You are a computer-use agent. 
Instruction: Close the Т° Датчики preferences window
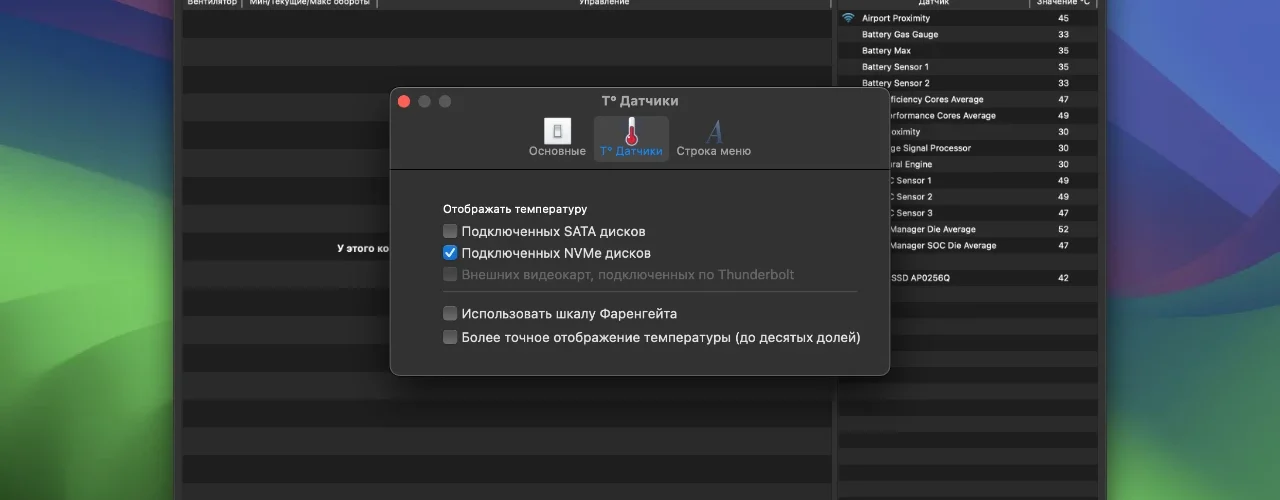pos(404,101)
